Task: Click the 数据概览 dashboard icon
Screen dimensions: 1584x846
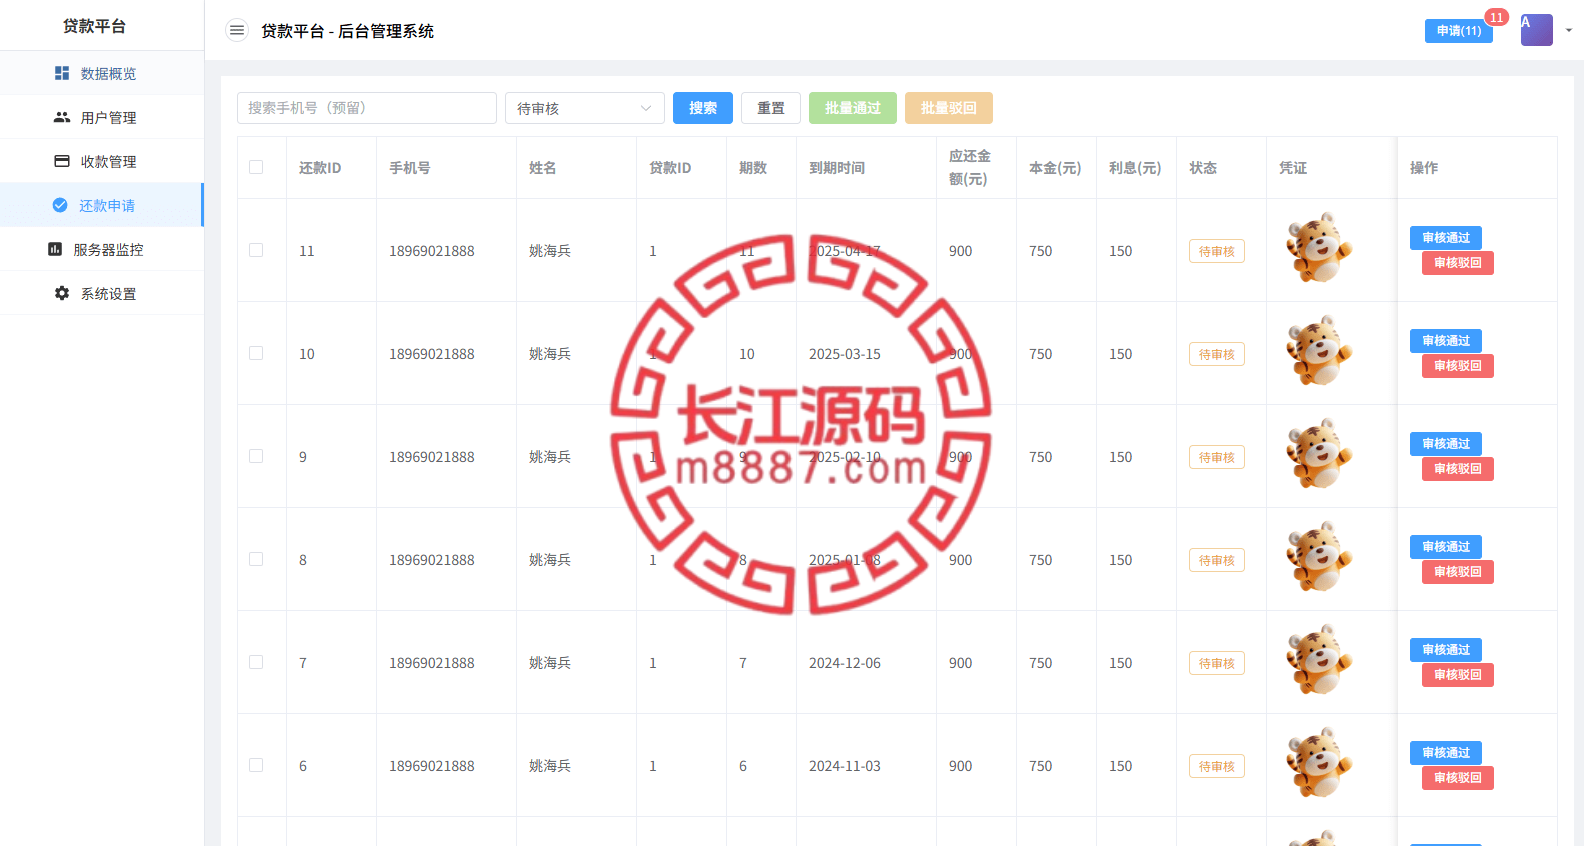Action: point(62,73)
